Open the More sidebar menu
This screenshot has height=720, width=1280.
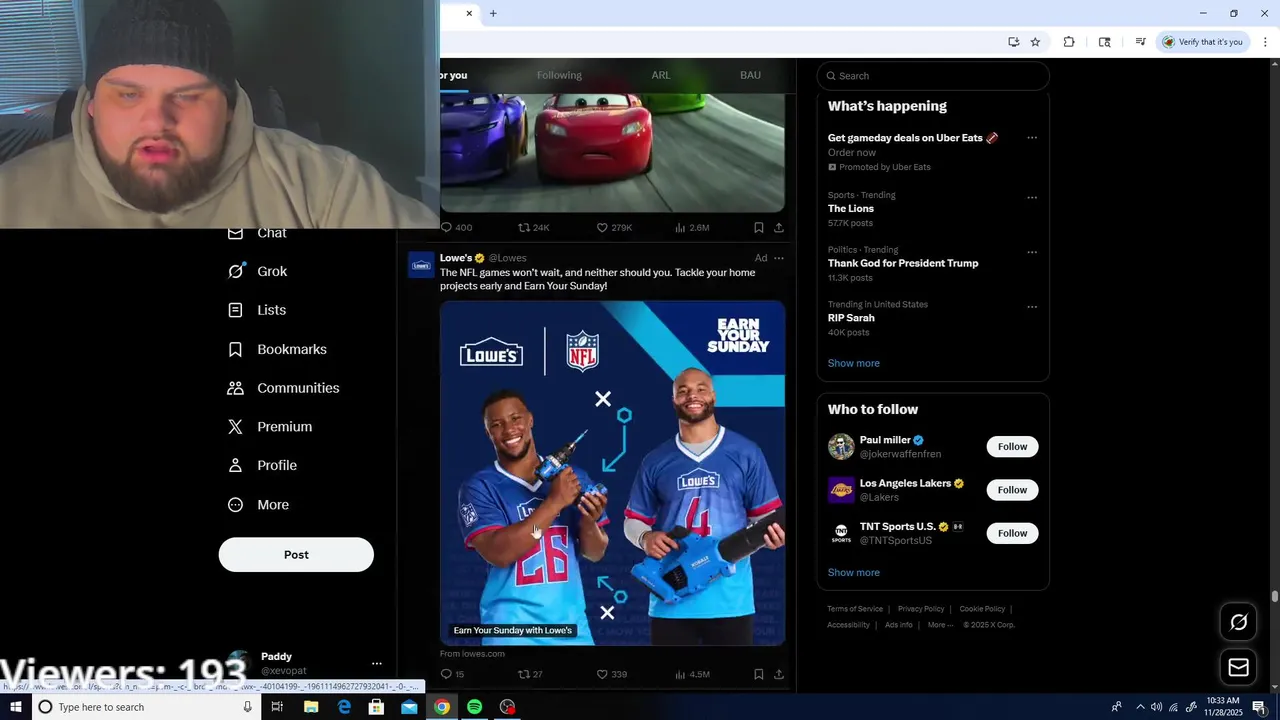pos(258,505)
